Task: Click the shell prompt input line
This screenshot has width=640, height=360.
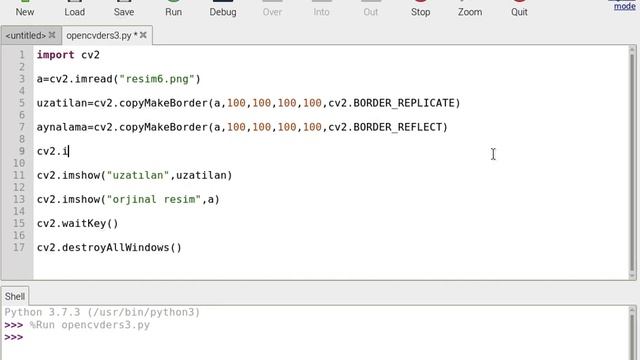Action: [x=318, y=338]
